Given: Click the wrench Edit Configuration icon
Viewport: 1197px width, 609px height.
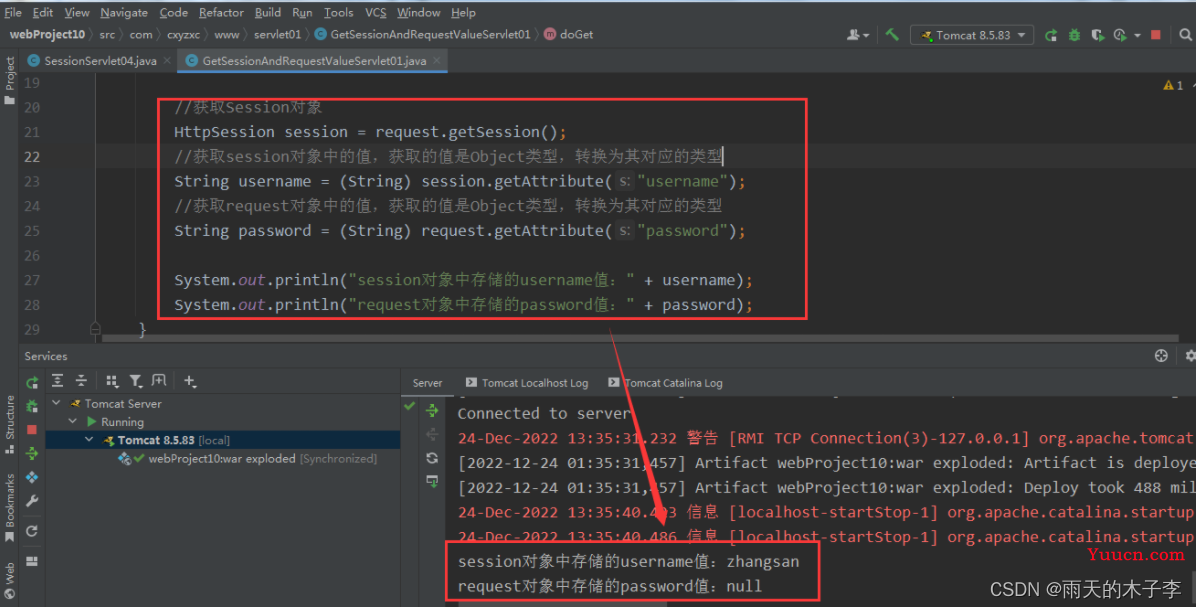Looking at the screenshot, I should point(32,501).
